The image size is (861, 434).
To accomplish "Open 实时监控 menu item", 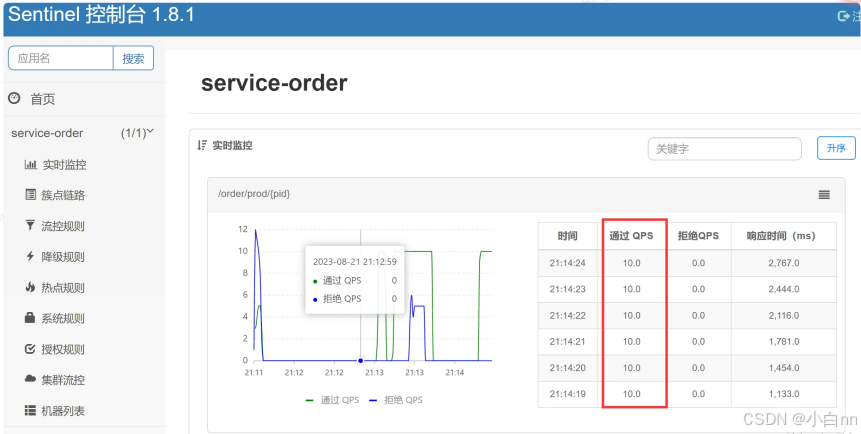I will point(64,165).
